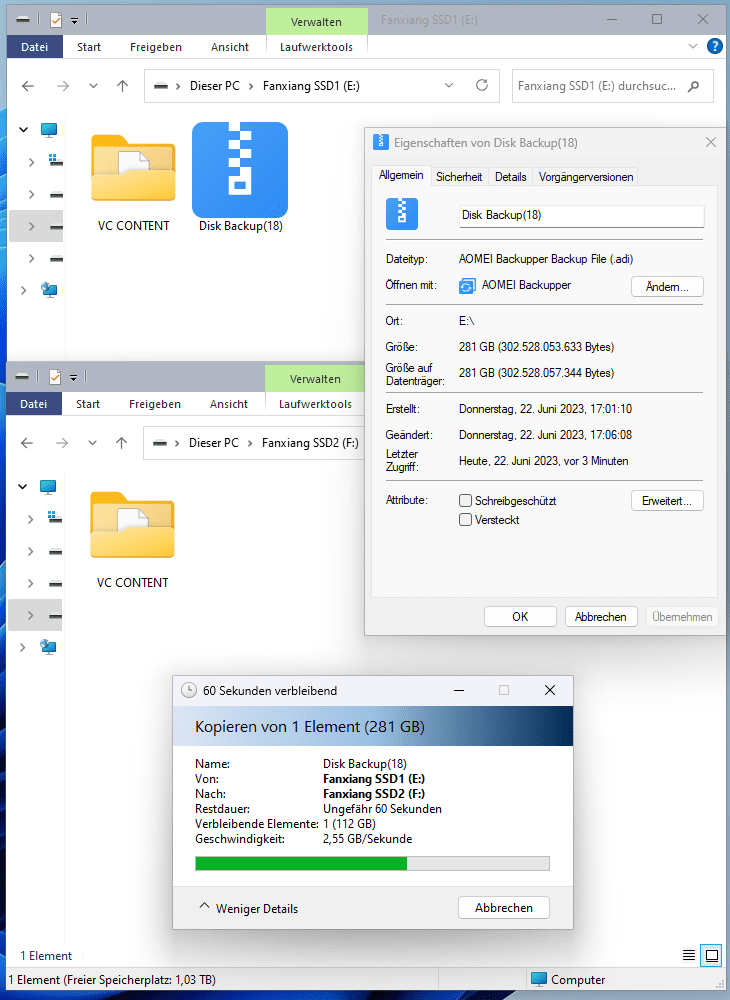Select This PC icon in E: navigation pane
Screen dimensions: 730x1000
(49, 129)
